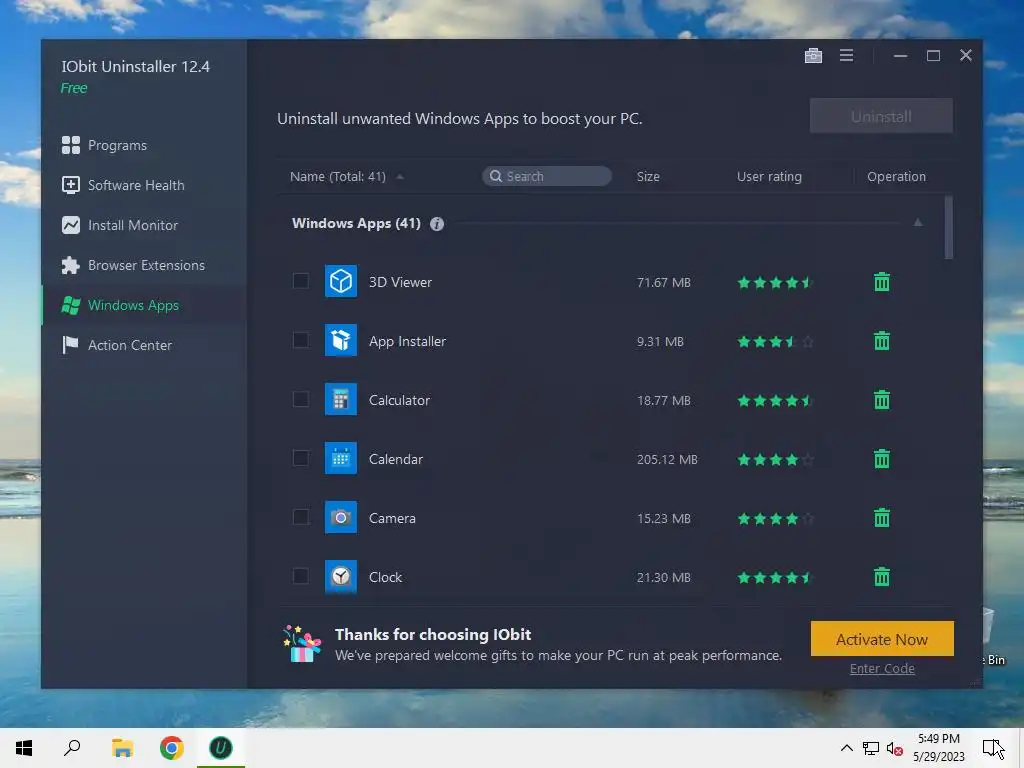Click the taskbar clock and date
This screenshot has height=768, width=1024.
[x=938, y=748]
